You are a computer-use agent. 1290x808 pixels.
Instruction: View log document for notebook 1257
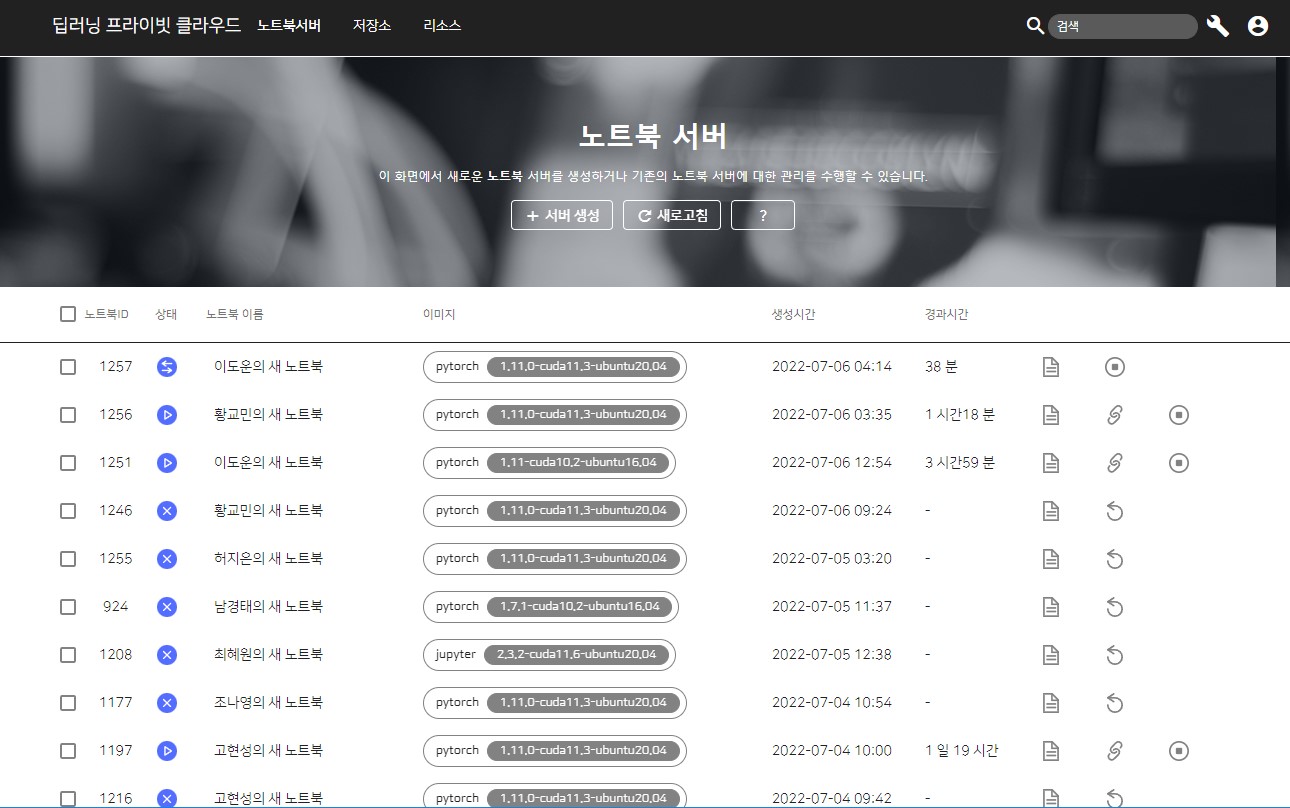point(1051,367)
